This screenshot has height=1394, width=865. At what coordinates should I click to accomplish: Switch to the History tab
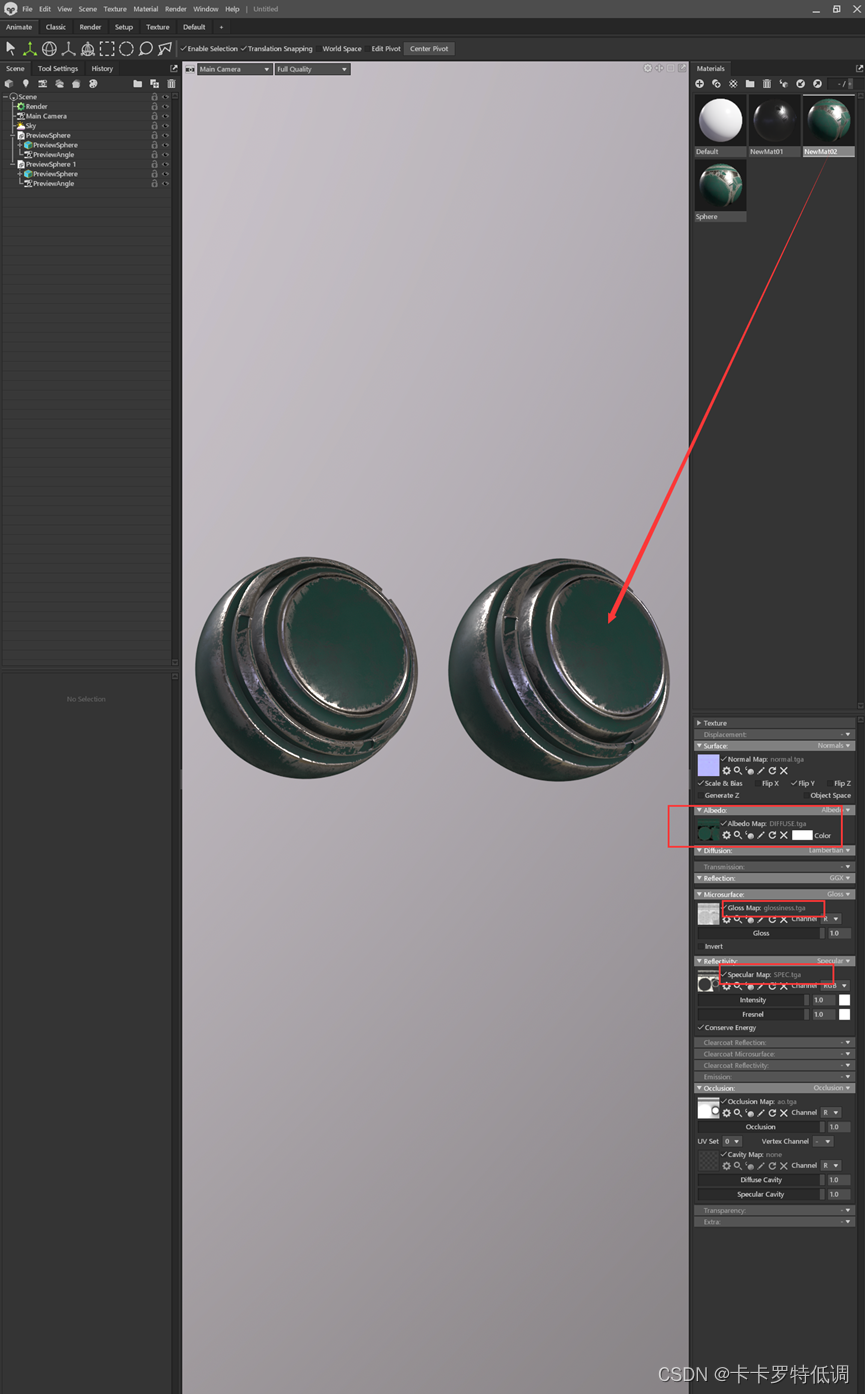[x=102, y=69]
